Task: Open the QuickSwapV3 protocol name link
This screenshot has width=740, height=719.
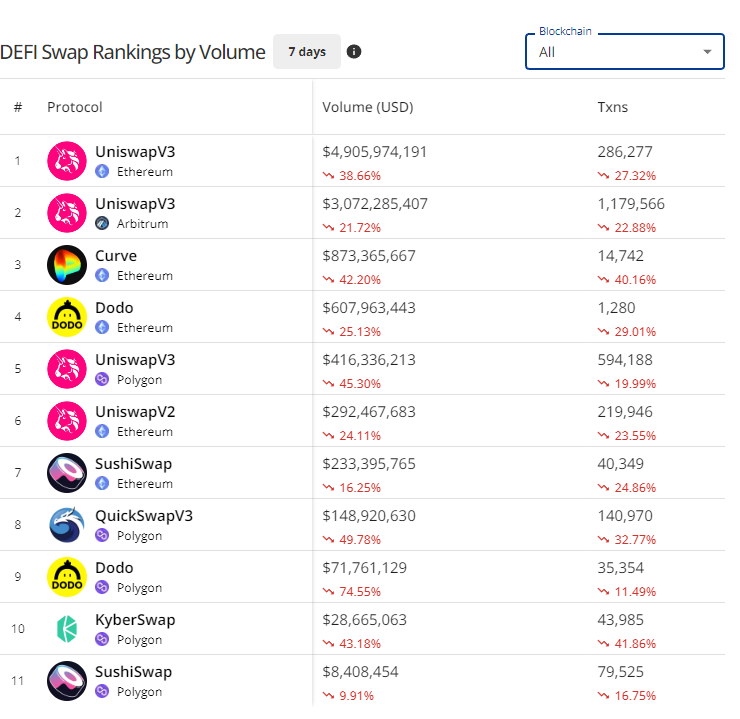Action: [x=144, y=516]
